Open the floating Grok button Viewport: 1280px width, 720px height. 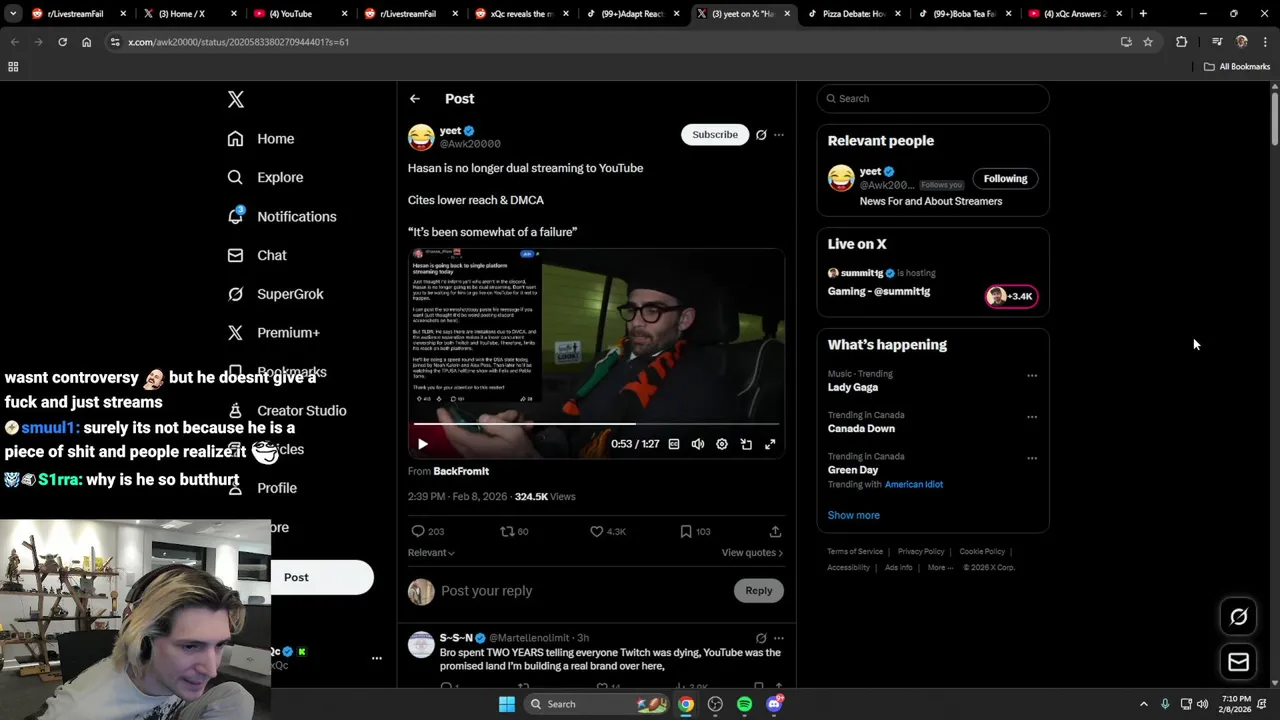click(1238, 617)
